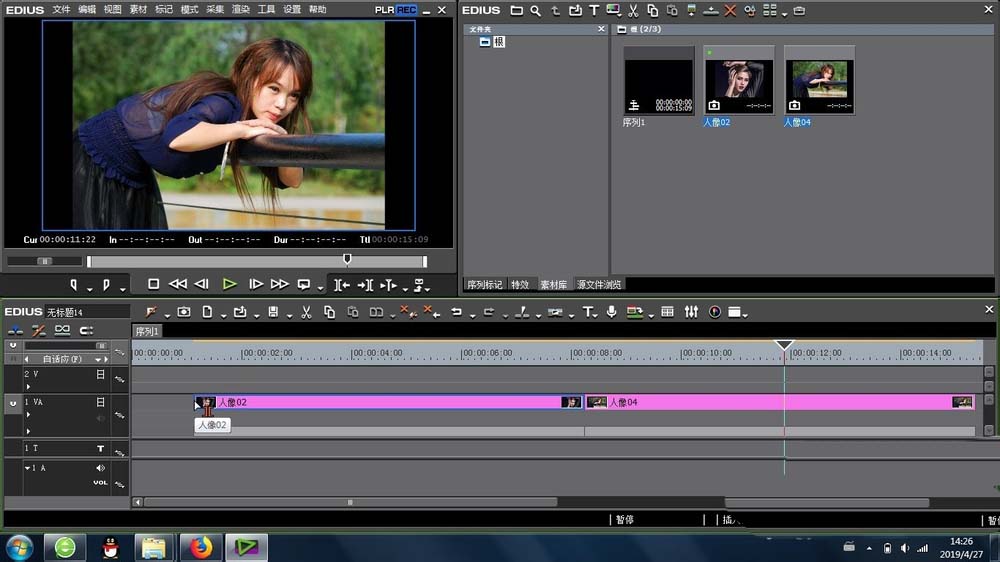
Task: Click the undo icon in timeline toolbar
Action: [x=456, y=312]
